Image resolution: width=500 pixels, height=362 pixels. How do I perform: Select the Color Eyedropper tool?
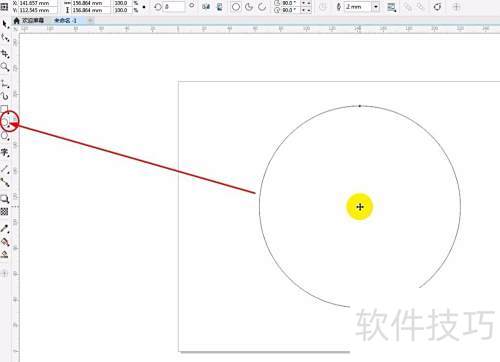coord(5,228)
